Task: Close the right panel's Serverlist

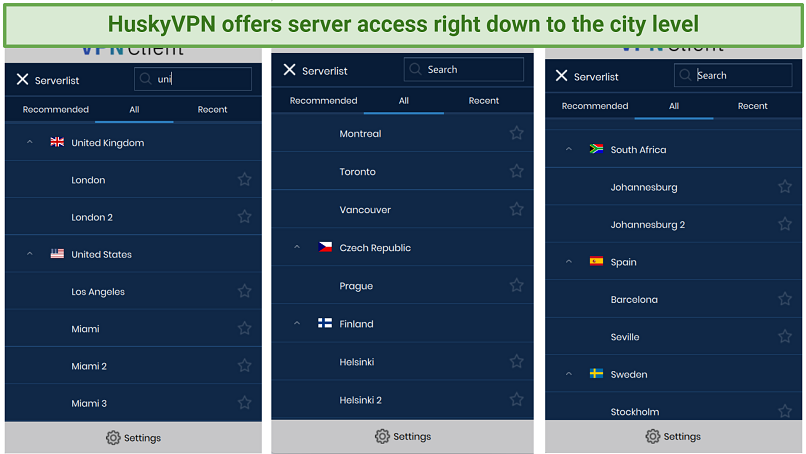Action: pos(561,76)
